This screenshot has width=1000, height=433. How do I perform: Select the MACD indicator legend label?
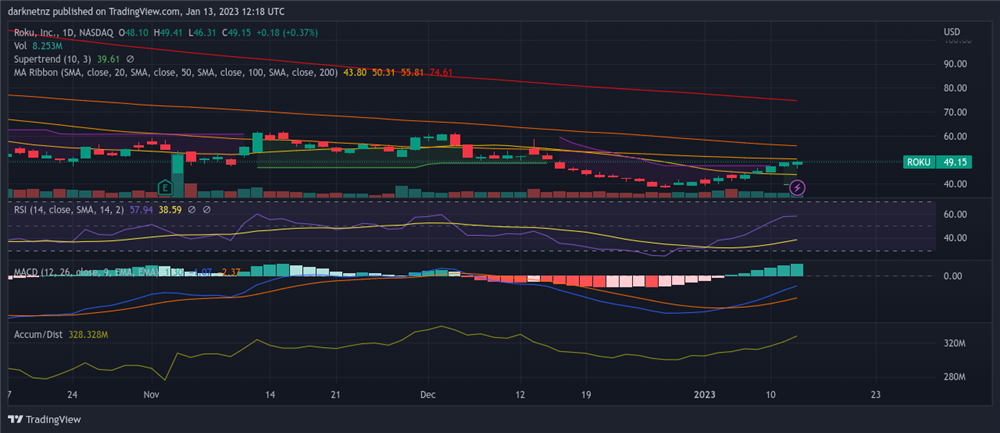30,272
